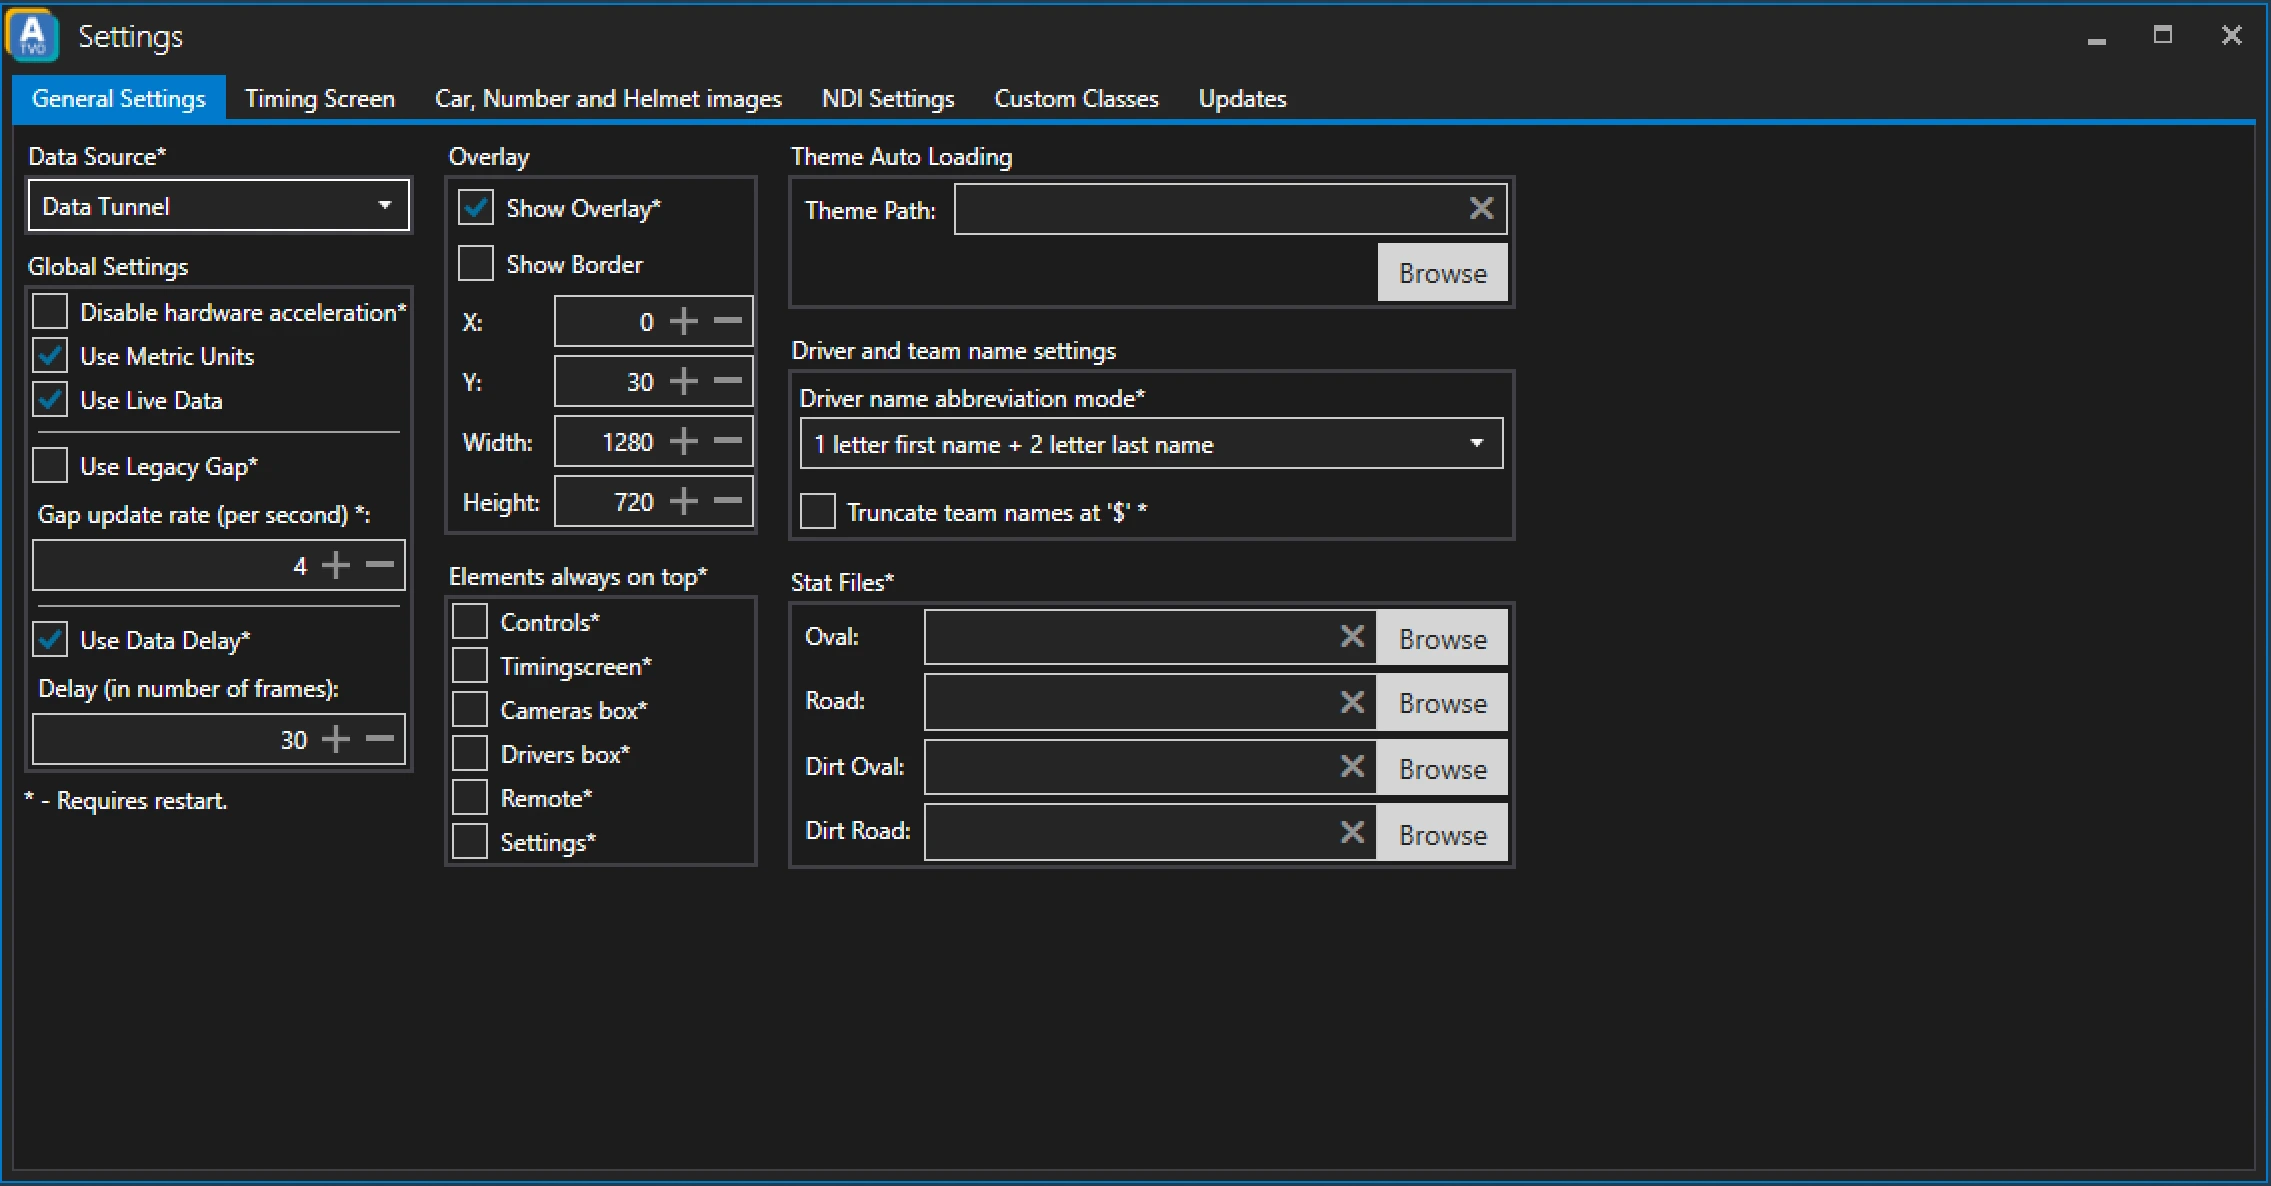Image resolution: width=2271 pixels, height=1186 pixels.
Task: Switch to the Updates tab
Action: [1242, 98]
